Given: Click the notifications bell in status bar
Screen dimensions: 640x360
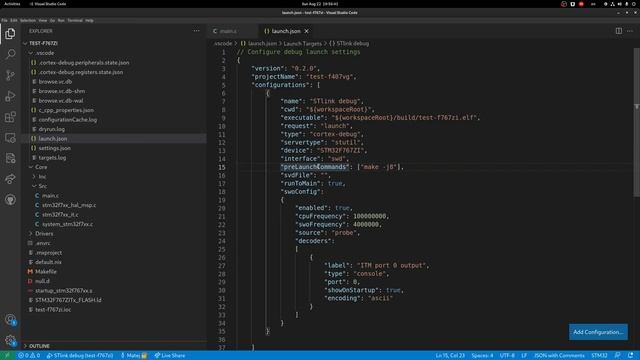Looking at the screenshot, I should [x=631, y=356].
